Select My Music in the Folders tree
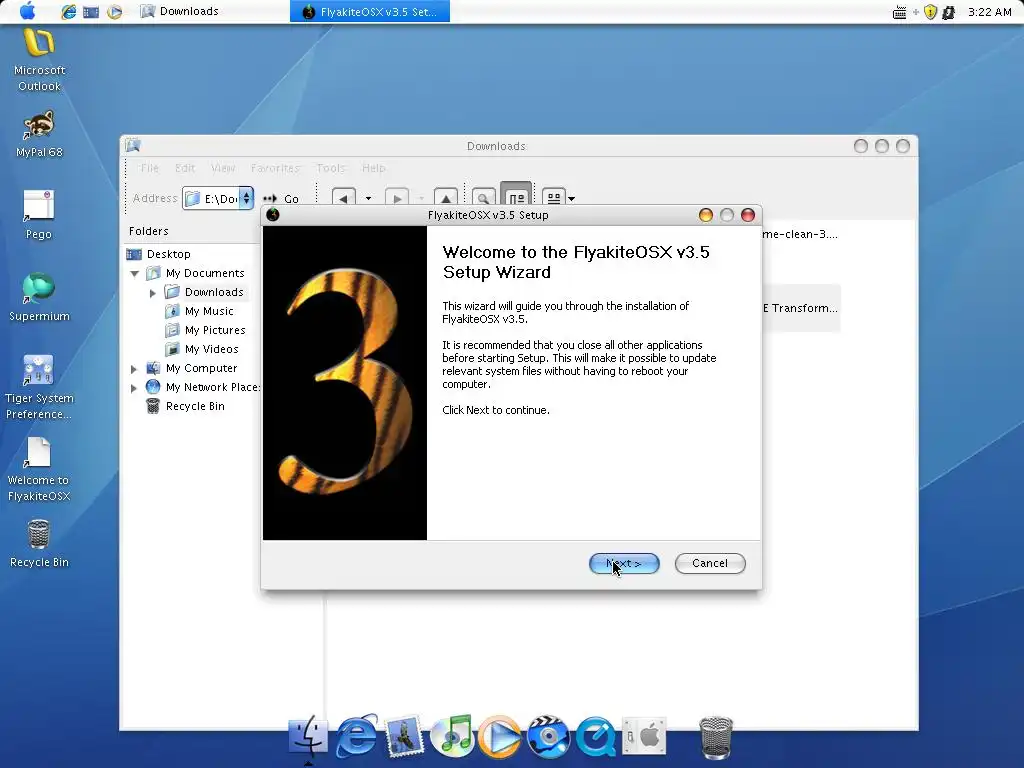 208,311
